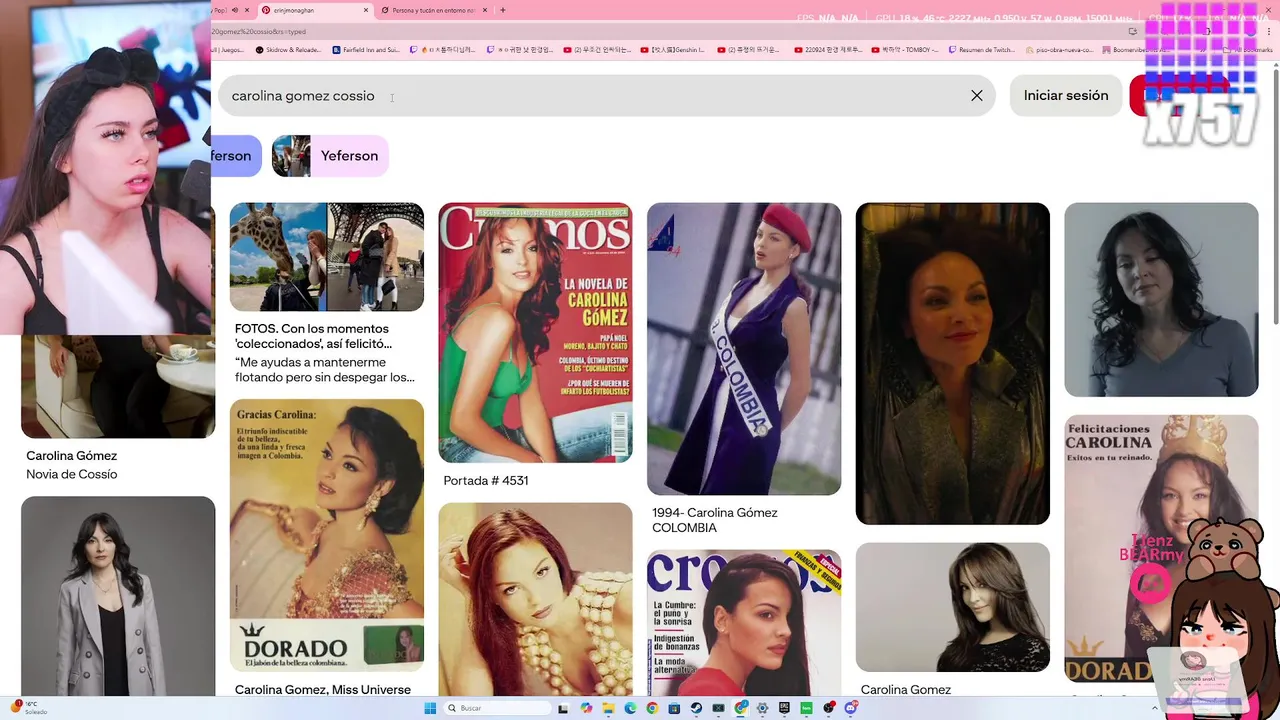Select the erinjmonaghan Pinterest tab
This screenshot has height=720, width=1280.
click(315, 10)
